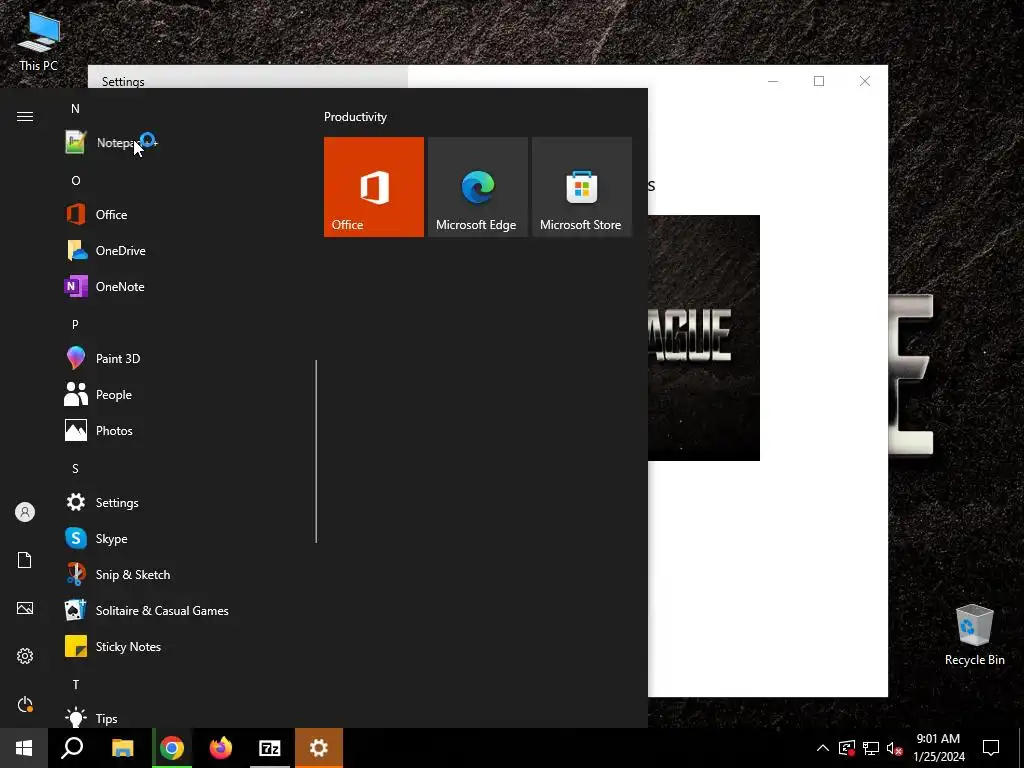
Task: Open File Explorer from taskbar
Action: click(x=122, y=748)
